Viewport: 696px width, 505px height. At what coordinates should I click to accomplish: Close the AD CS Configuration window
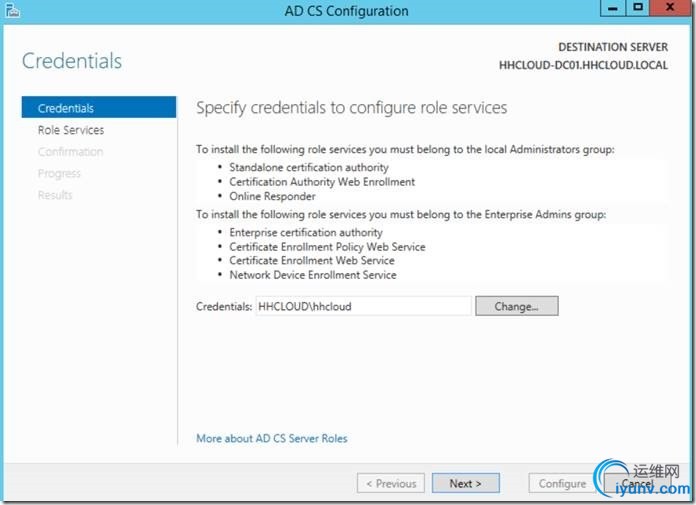[671, 9]
